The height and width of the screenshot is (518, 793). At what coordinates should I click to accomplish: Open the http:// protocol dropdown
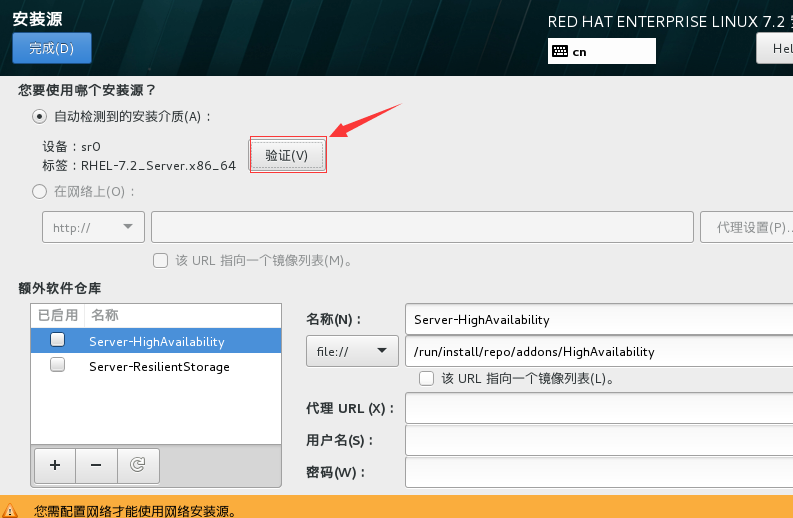click(94, 227)
